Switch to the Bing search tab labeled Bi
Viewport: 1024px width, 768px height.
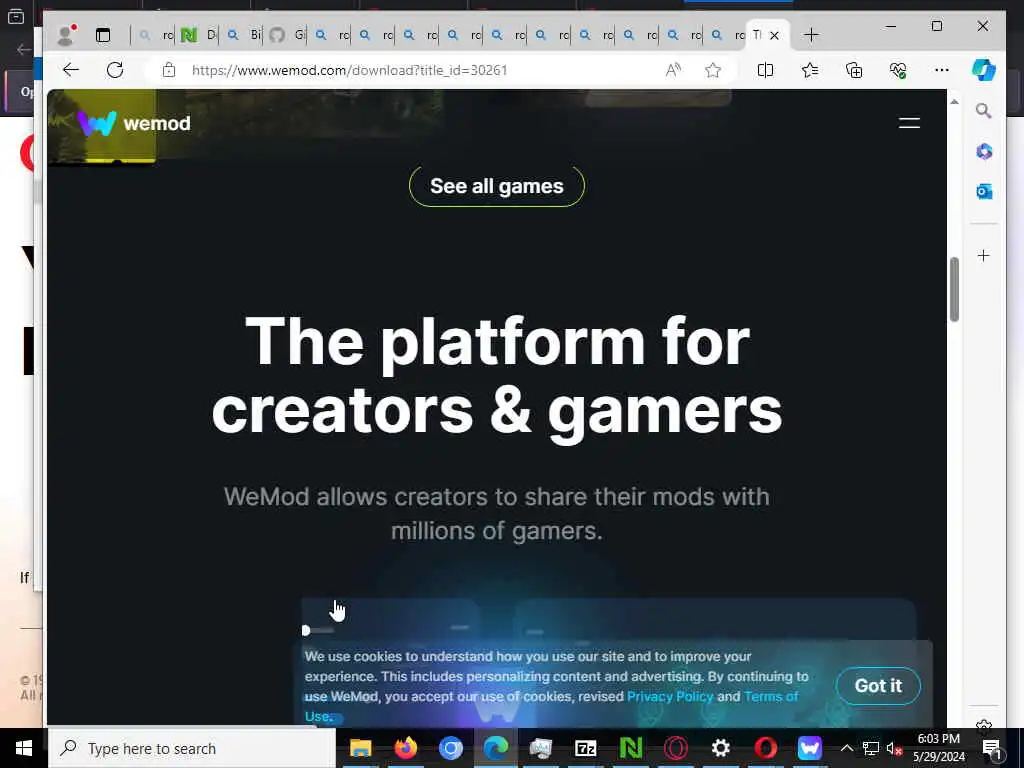point(242,35)
